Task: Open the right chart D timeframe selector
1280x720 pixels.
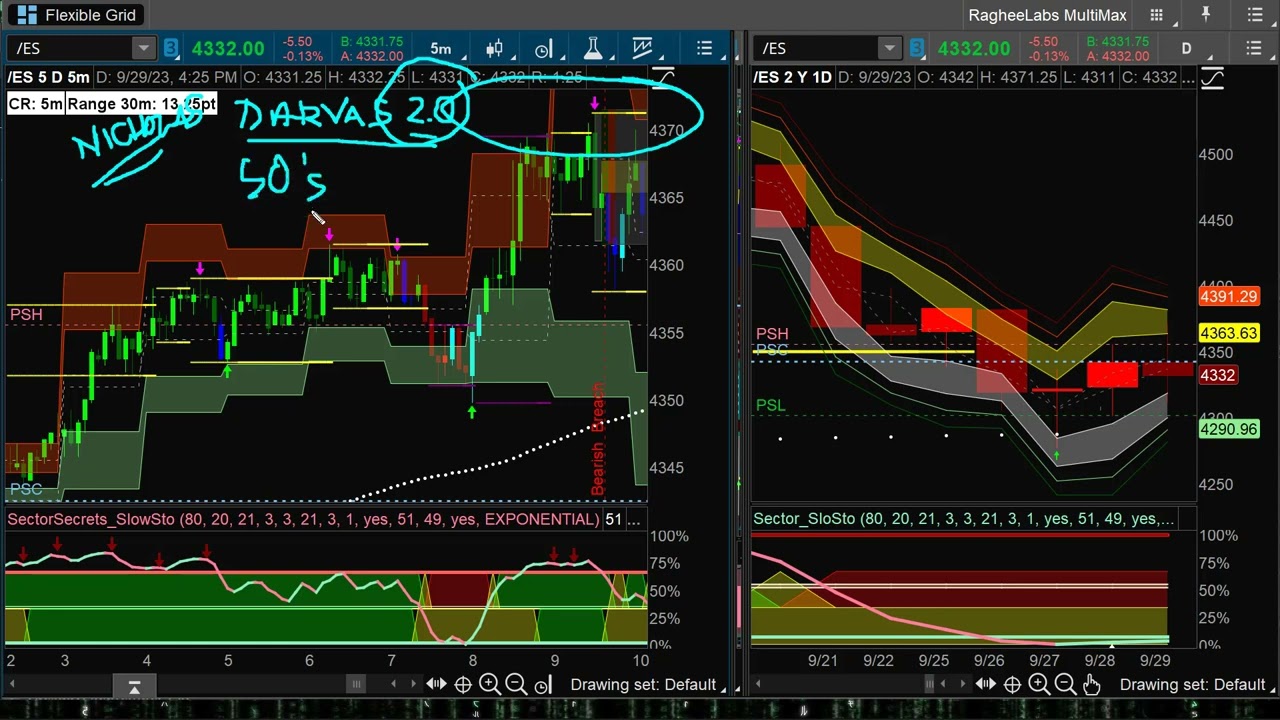Action: pos(1186,48)
